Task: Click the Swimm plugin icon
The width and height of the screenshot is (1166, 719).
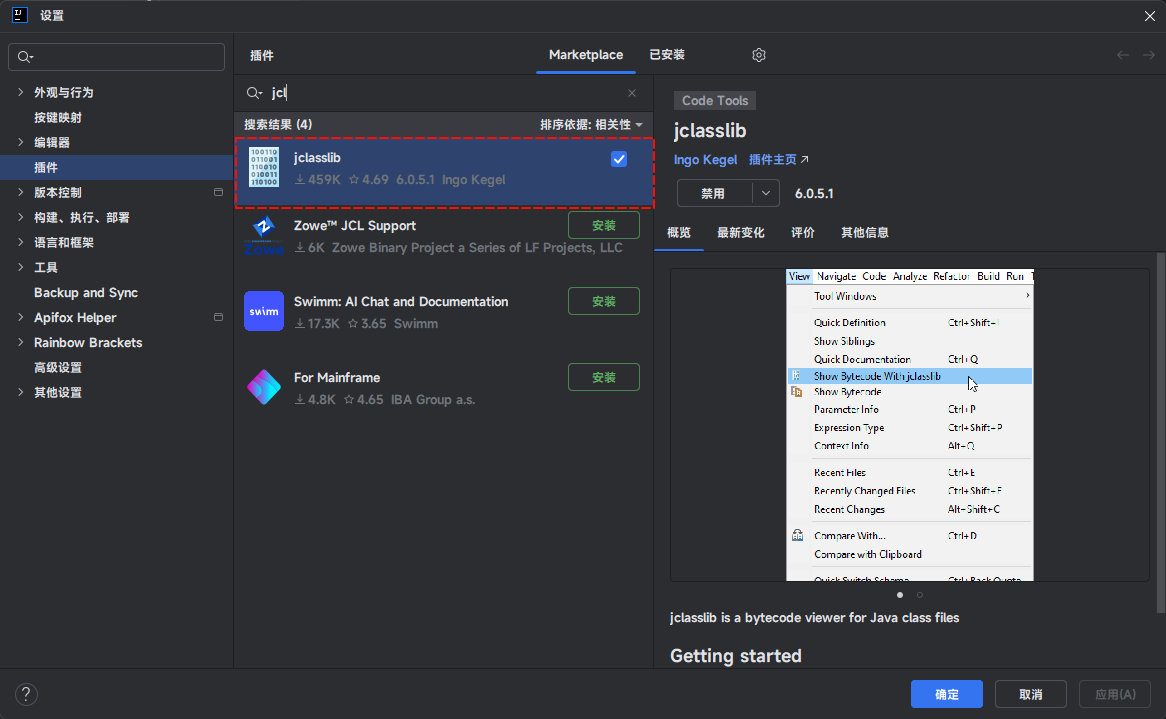Action: pyautogui.click(x=264, y=312)
